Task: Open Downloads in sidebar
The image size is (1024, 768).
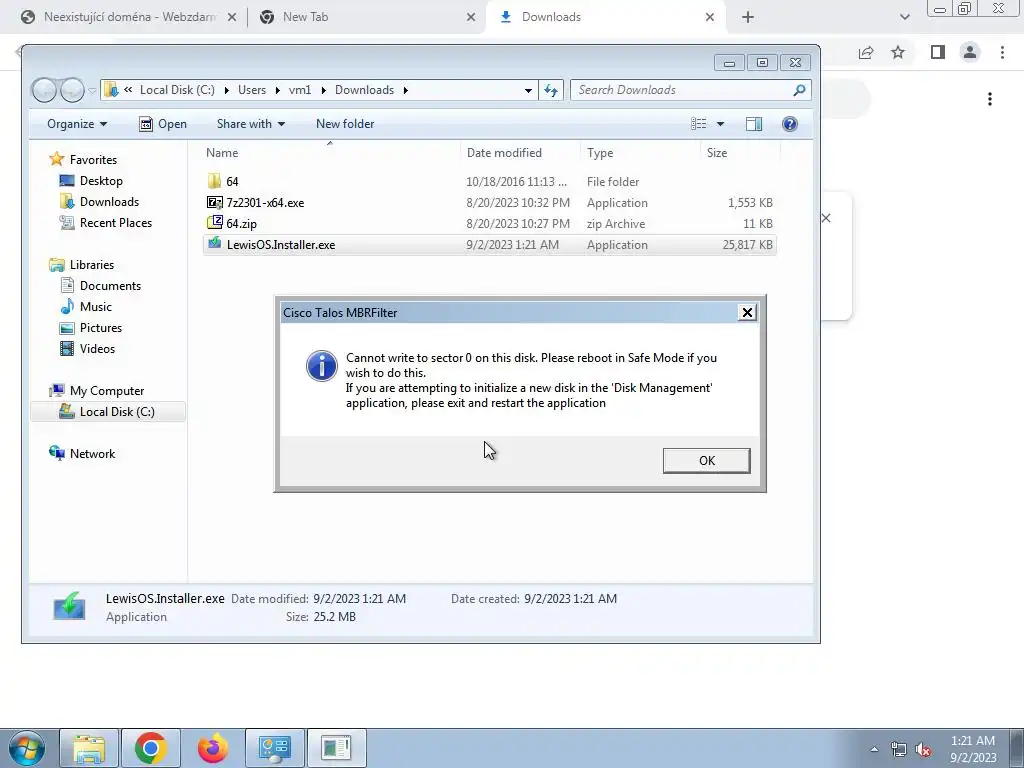Action: [x=108, y=202]
